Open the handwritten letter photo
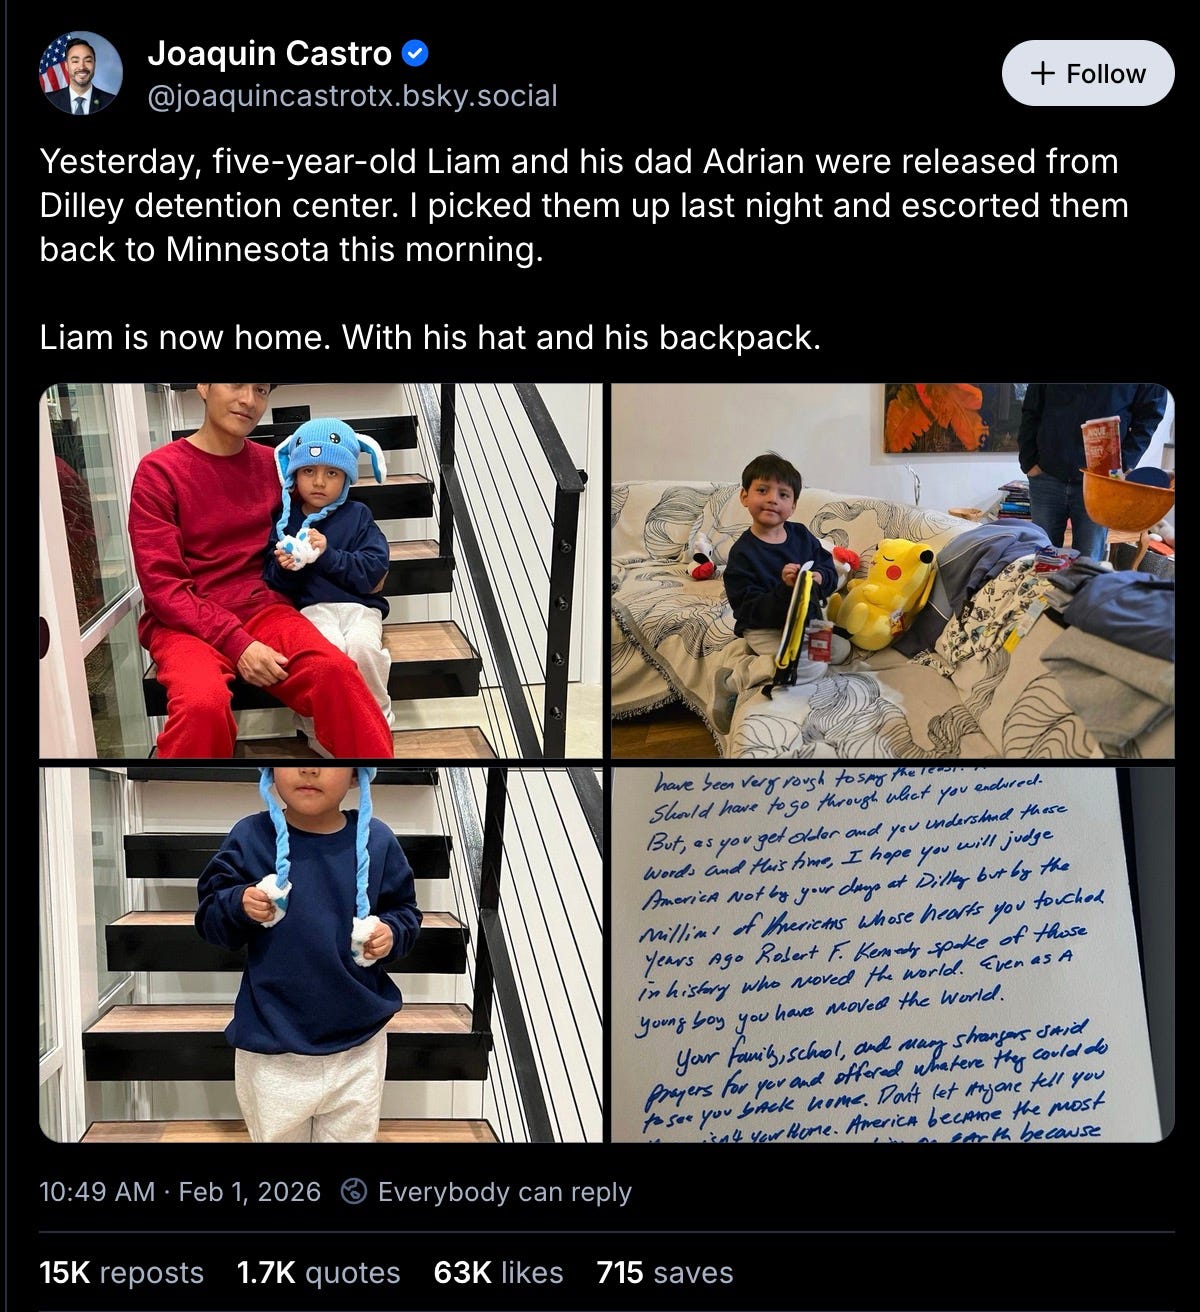The height and width of the screenshot is (1312, 1200). pos(892,955)
